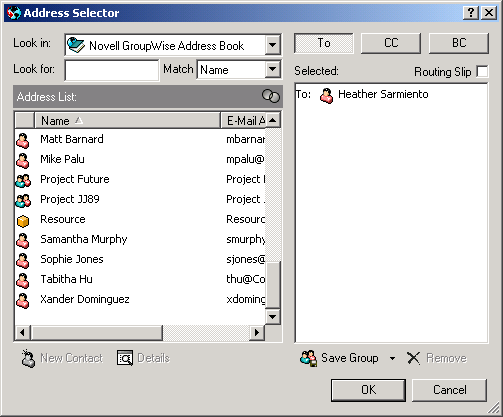Click the Matt Barnard contact icon
Viewport: 503px width, 417px height.
23,140
